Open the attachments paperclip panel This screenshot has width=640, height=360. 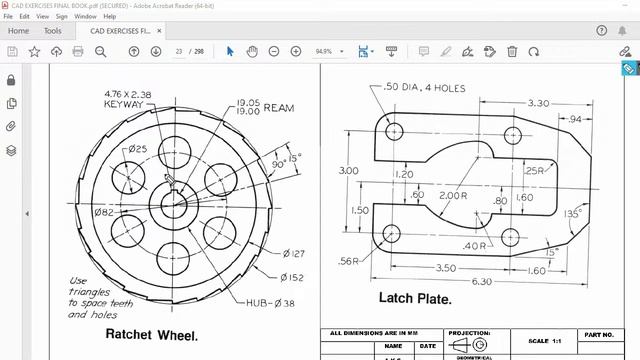(11, 127)
